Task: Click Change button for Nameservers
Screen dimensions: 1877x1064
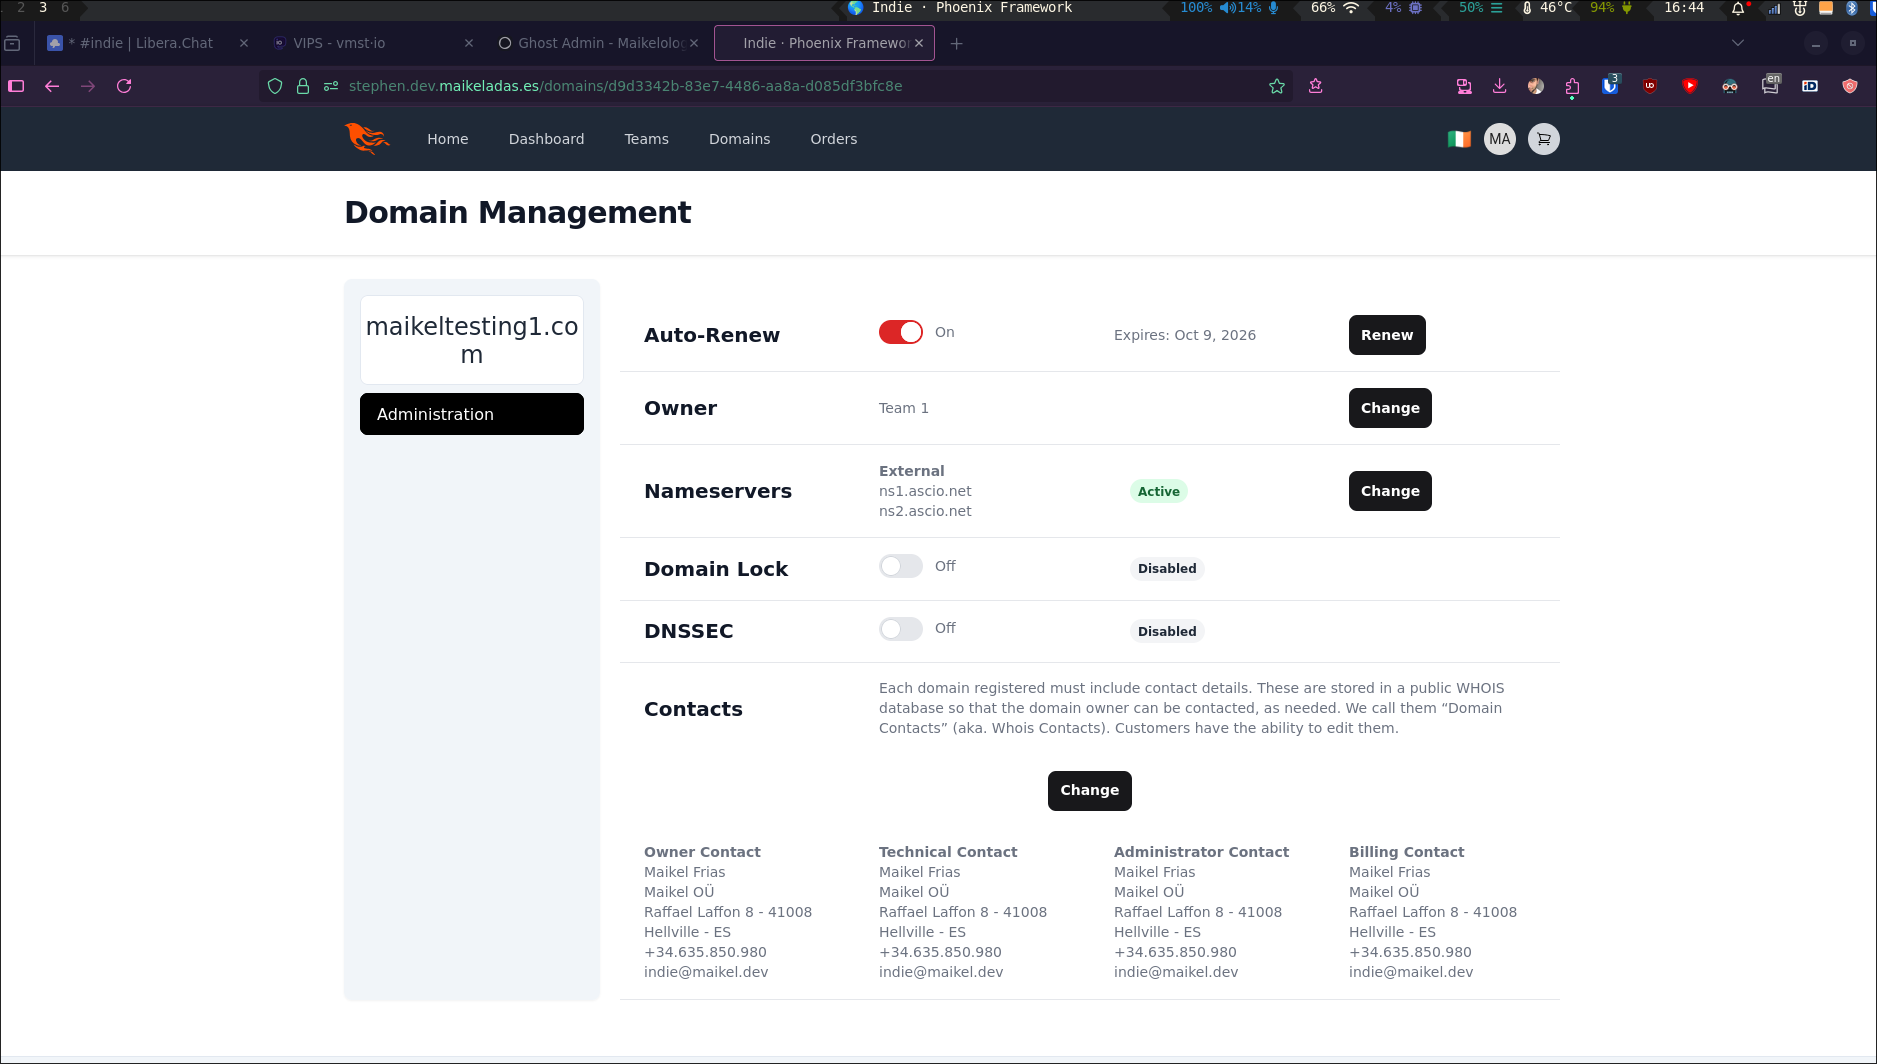Action: 1389,491
